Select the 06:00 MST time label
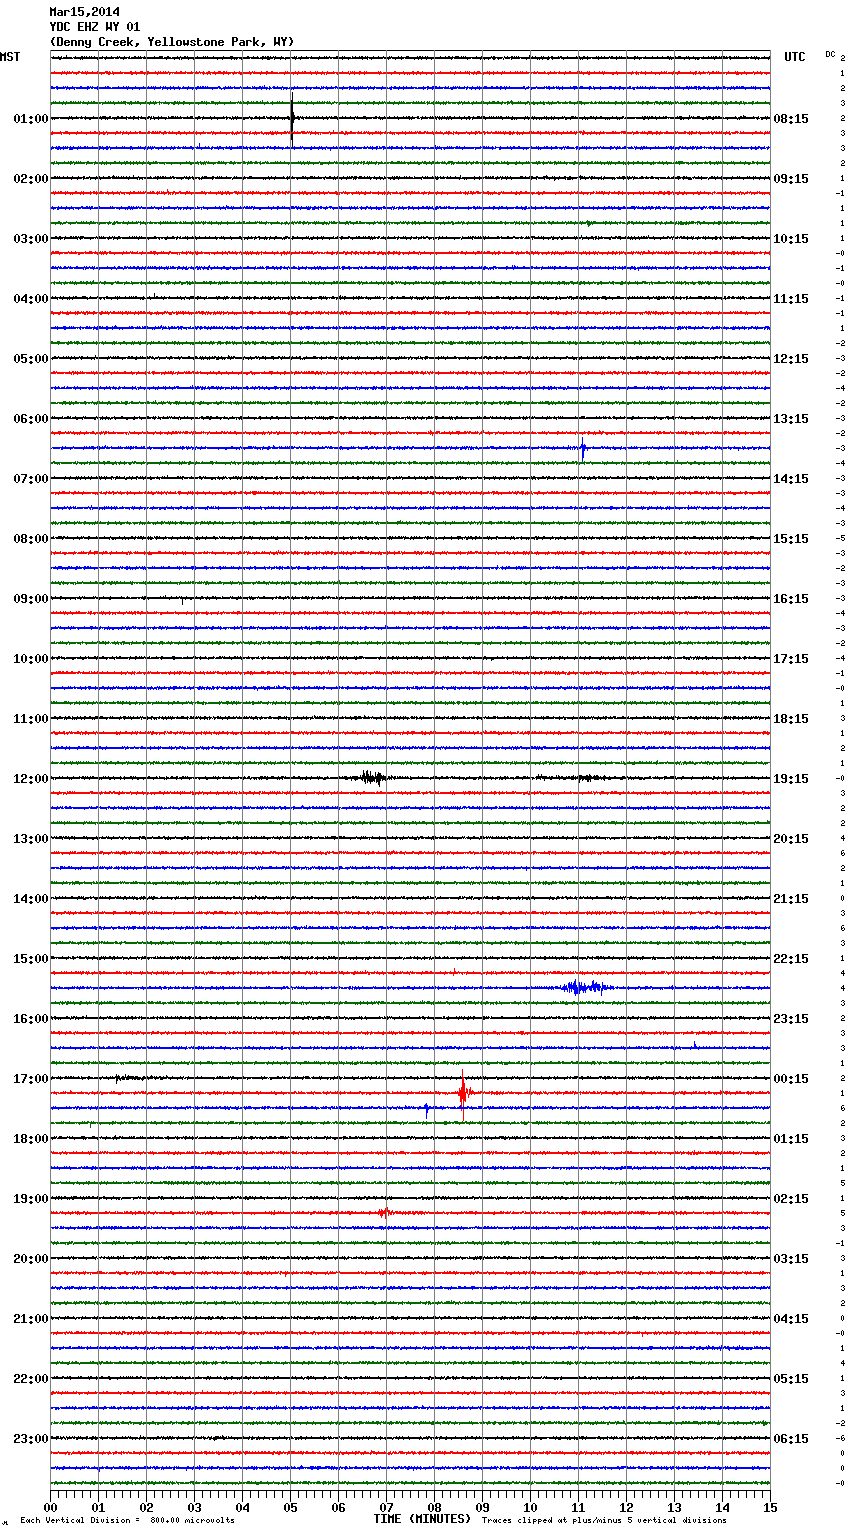 [31, 419]
